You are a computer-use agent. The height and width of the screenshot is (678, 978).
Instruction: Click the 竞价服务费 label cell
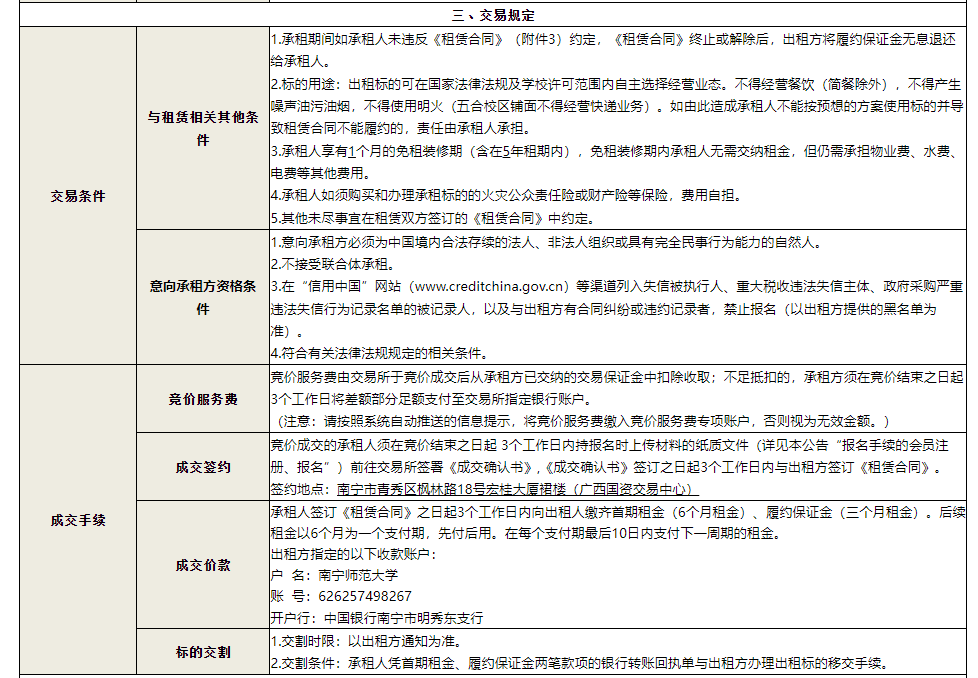203,400
